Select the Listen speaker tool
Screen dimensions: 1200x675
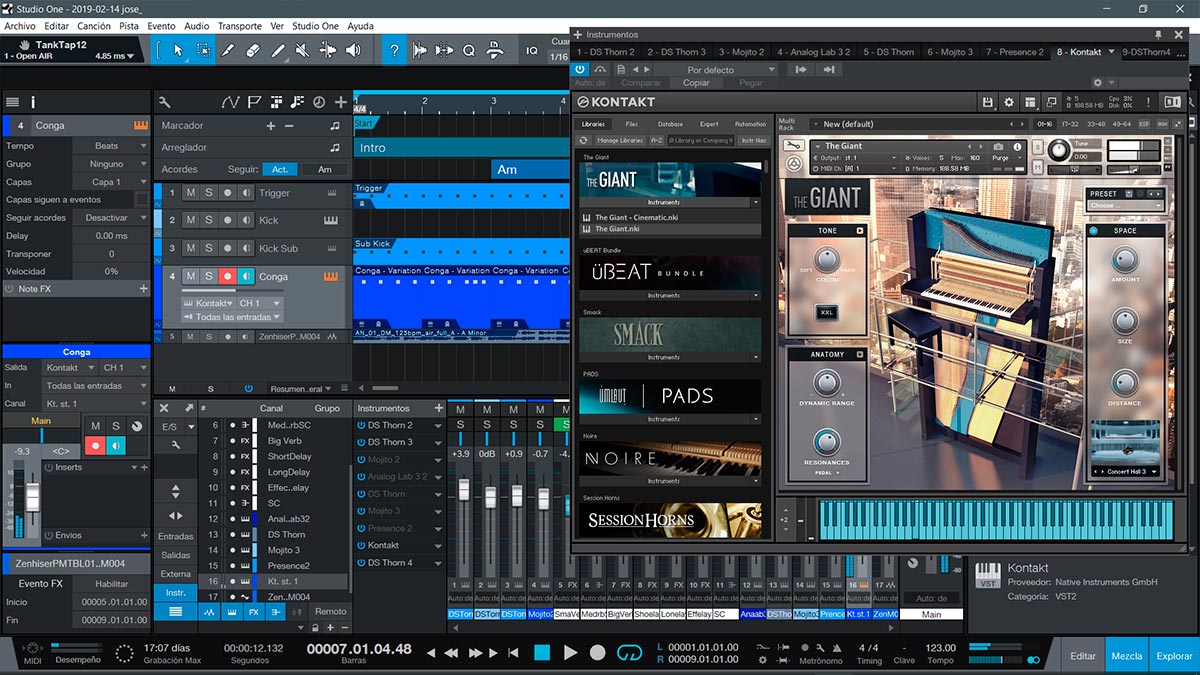(353, 50)
